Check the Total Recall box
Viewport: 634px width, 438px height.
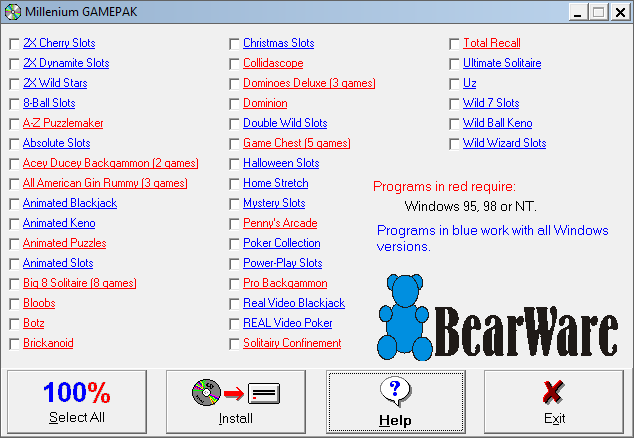[x=454, y=44]
